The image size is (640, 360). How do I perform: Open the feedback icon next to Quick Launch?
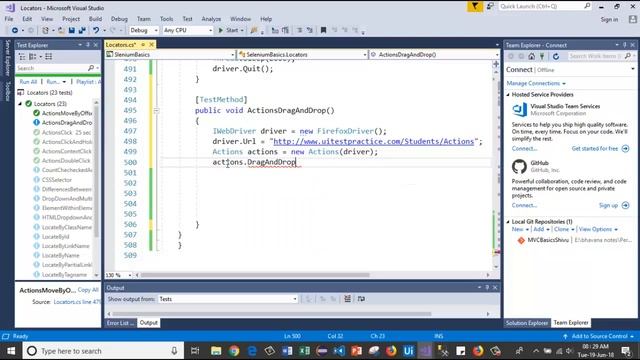pos(490,7)
